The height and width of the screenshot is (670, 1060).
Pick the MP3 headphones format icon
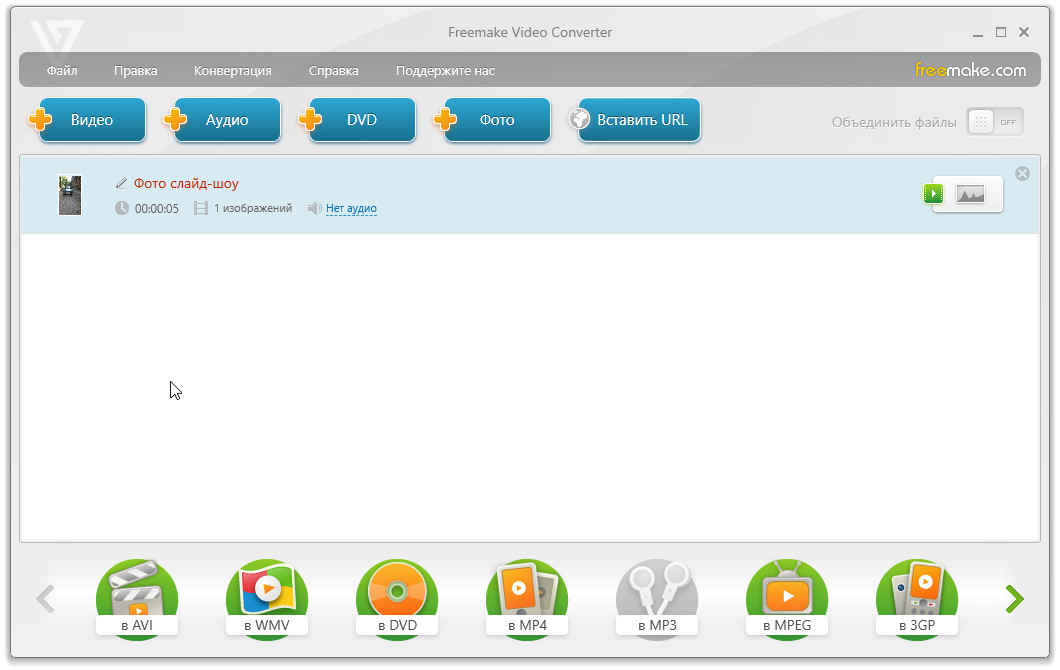656,596
